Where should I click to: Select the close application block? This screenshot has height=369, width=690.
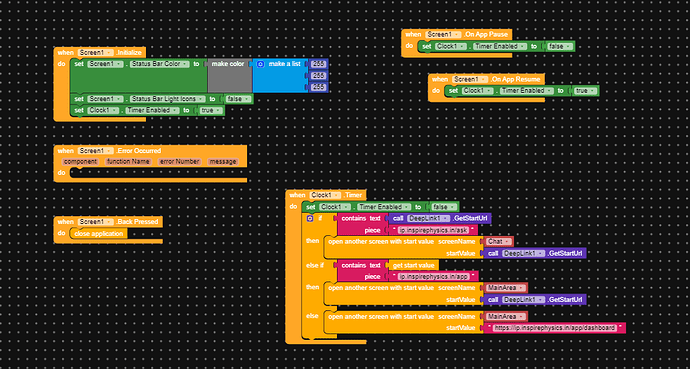[99, 234]
